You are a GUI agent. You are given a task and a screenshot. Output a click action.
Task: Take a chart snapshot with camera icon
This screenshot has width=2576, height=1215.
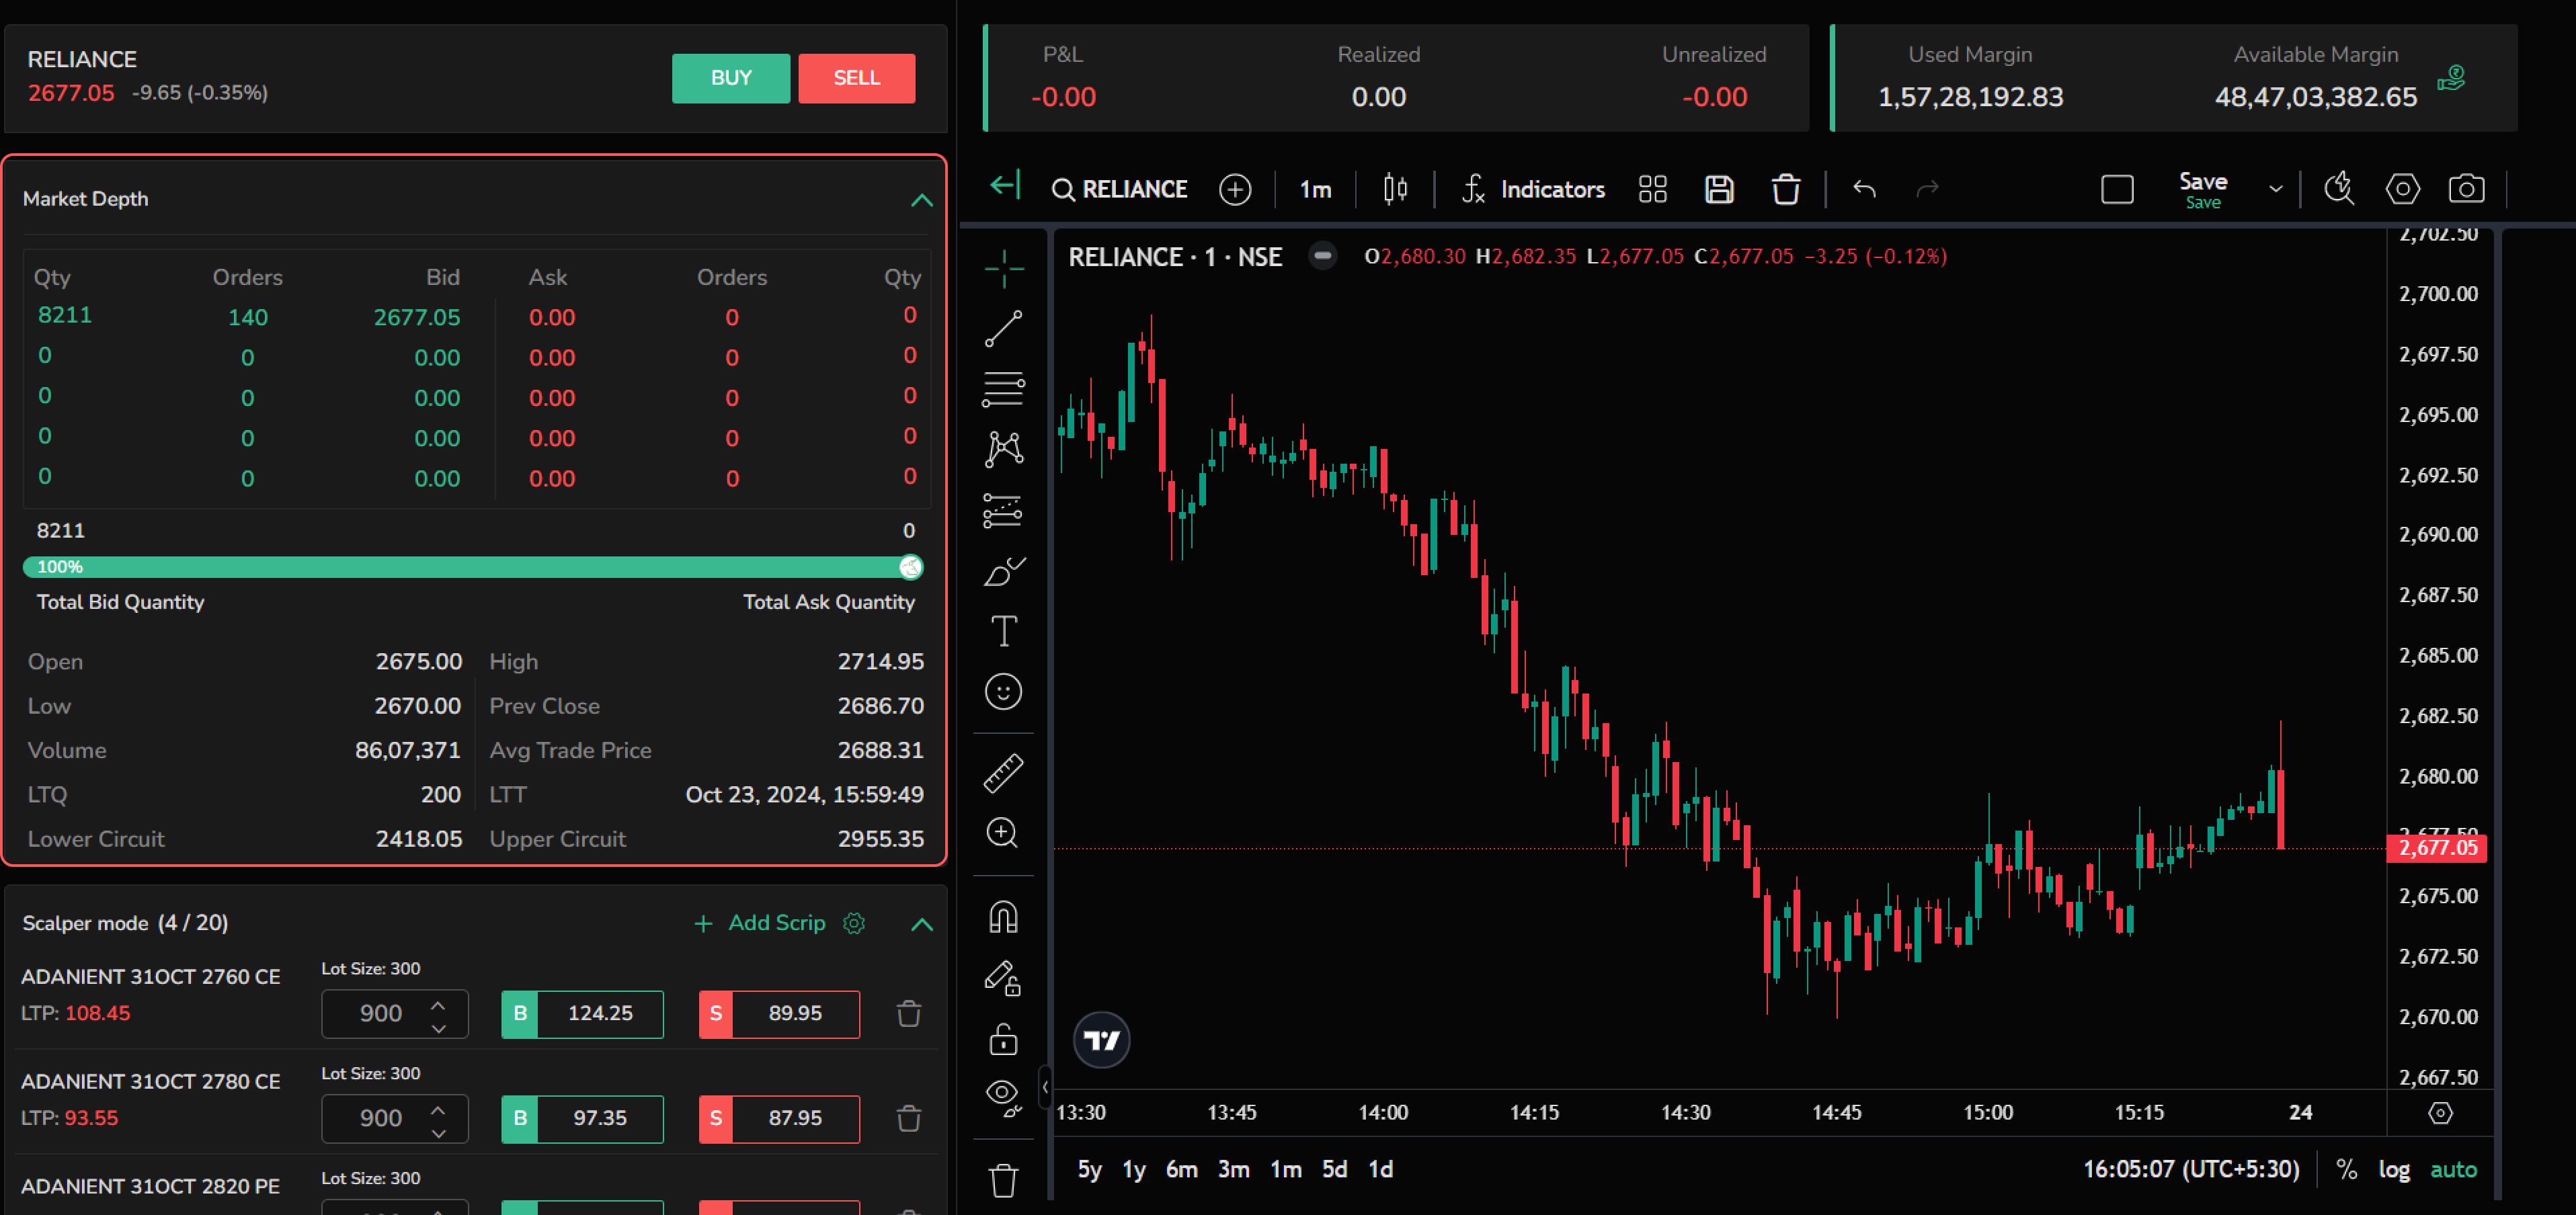click(2466, 190)
